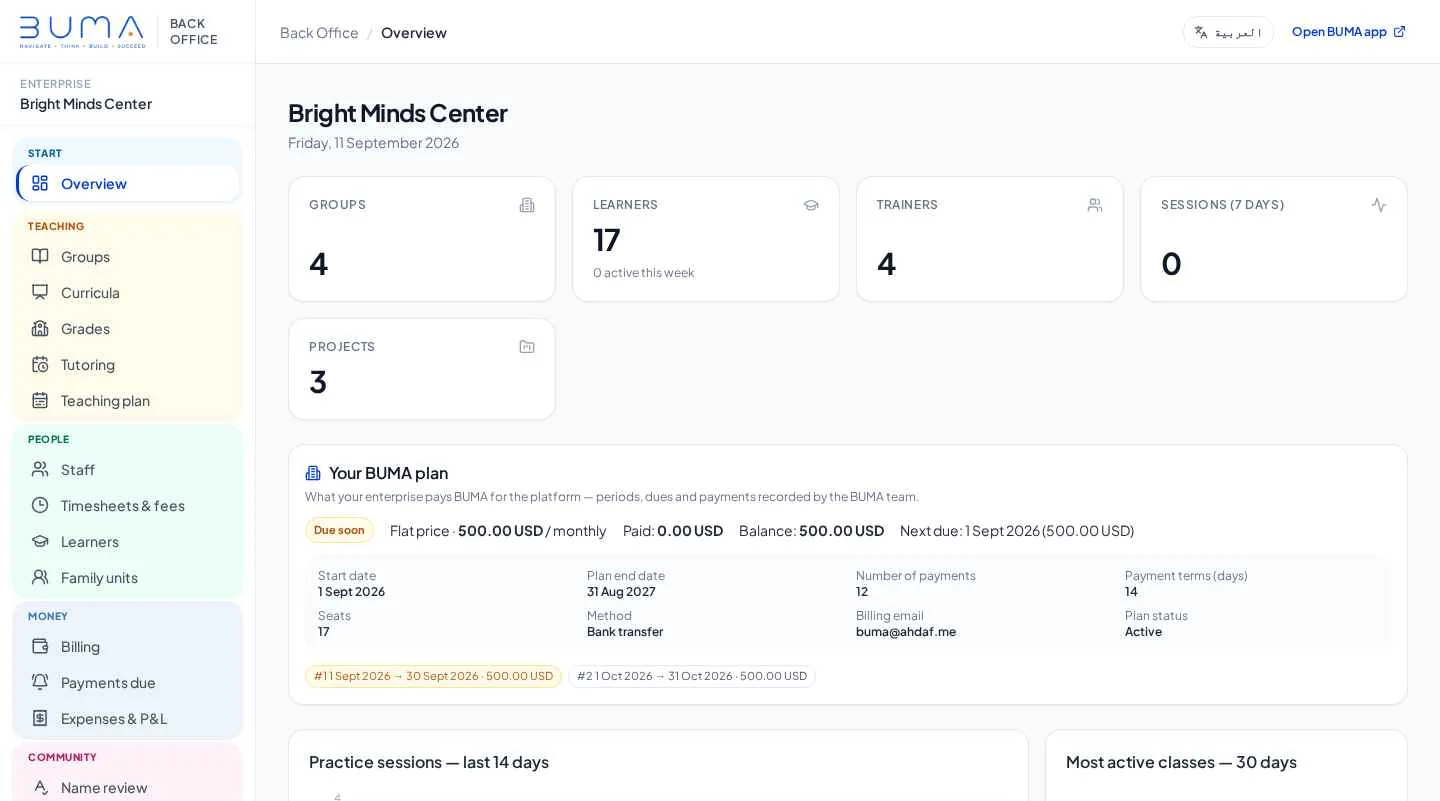Click the Tutoring calendar-clock icon
Screen dimensions: 1440x801
pos(40,364)
